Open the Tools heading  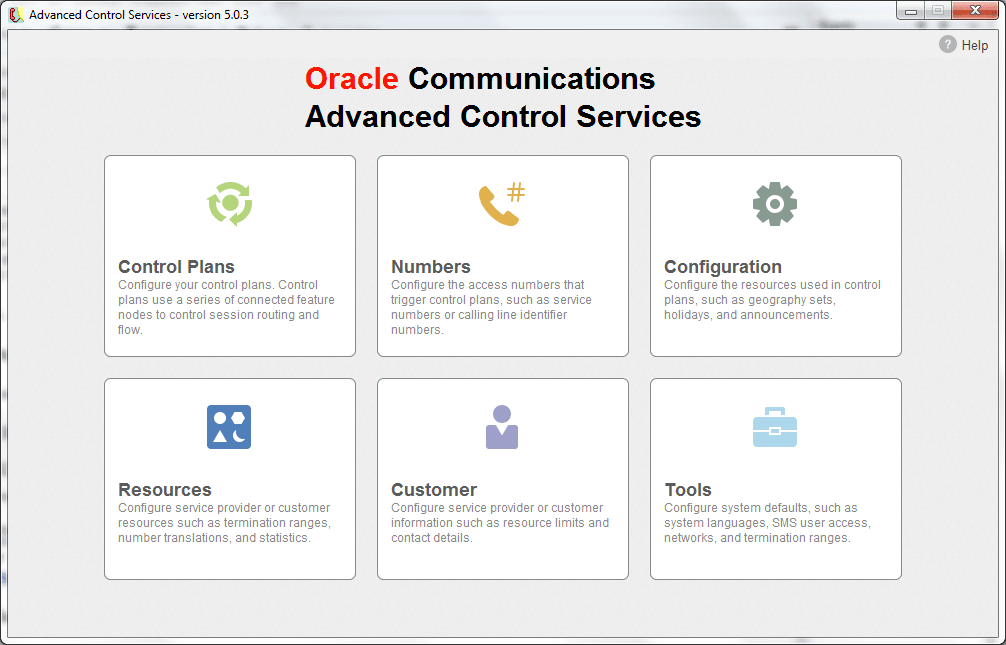coord(688,490)
